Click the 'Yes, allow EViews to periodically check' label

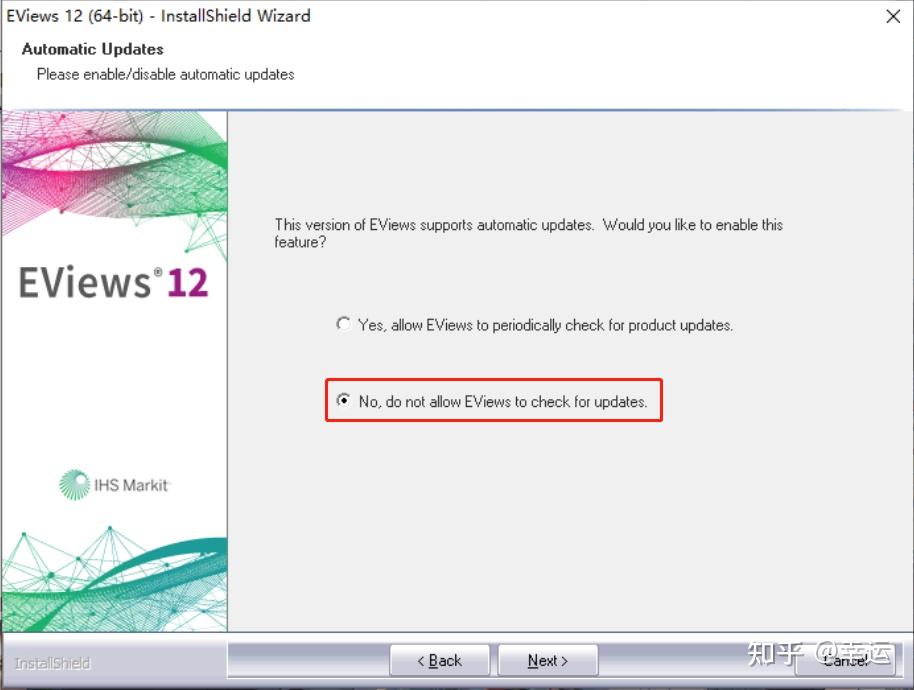click(x=545, y=325)
